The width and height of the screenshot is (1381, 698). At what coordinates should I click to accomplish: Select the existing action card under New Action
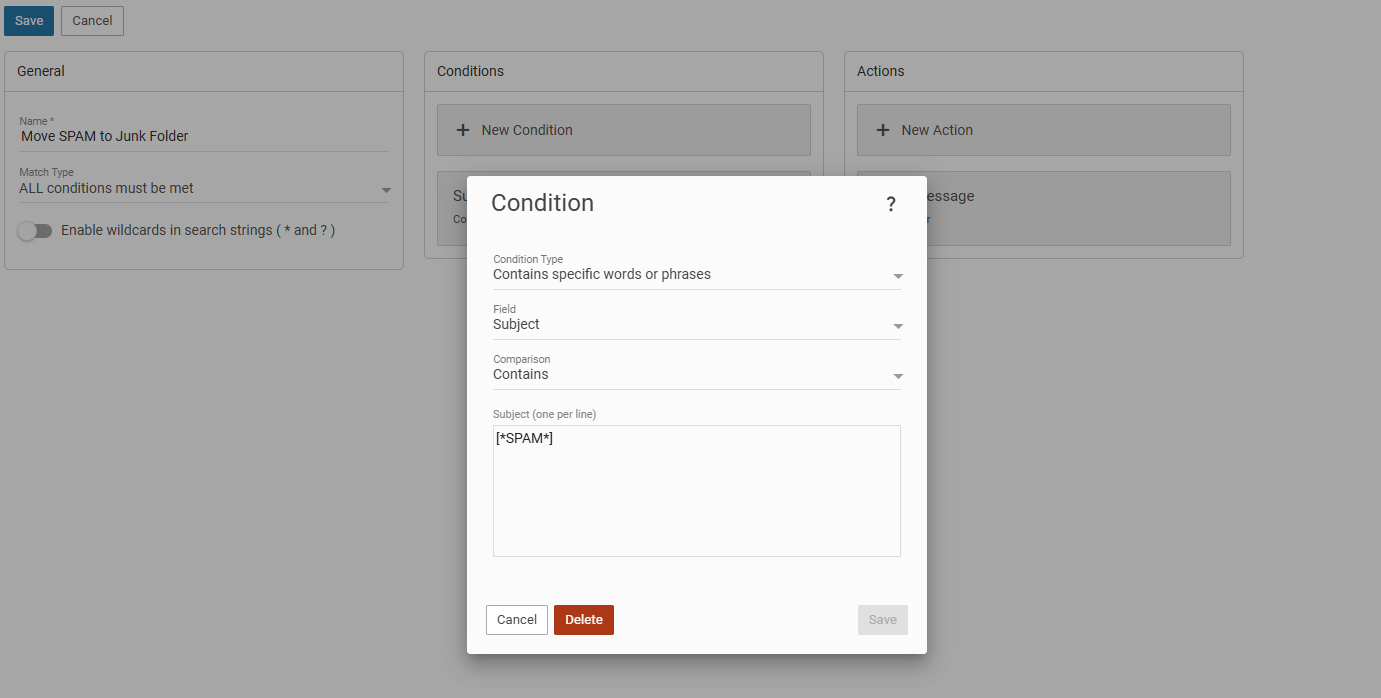point(1080,208)
